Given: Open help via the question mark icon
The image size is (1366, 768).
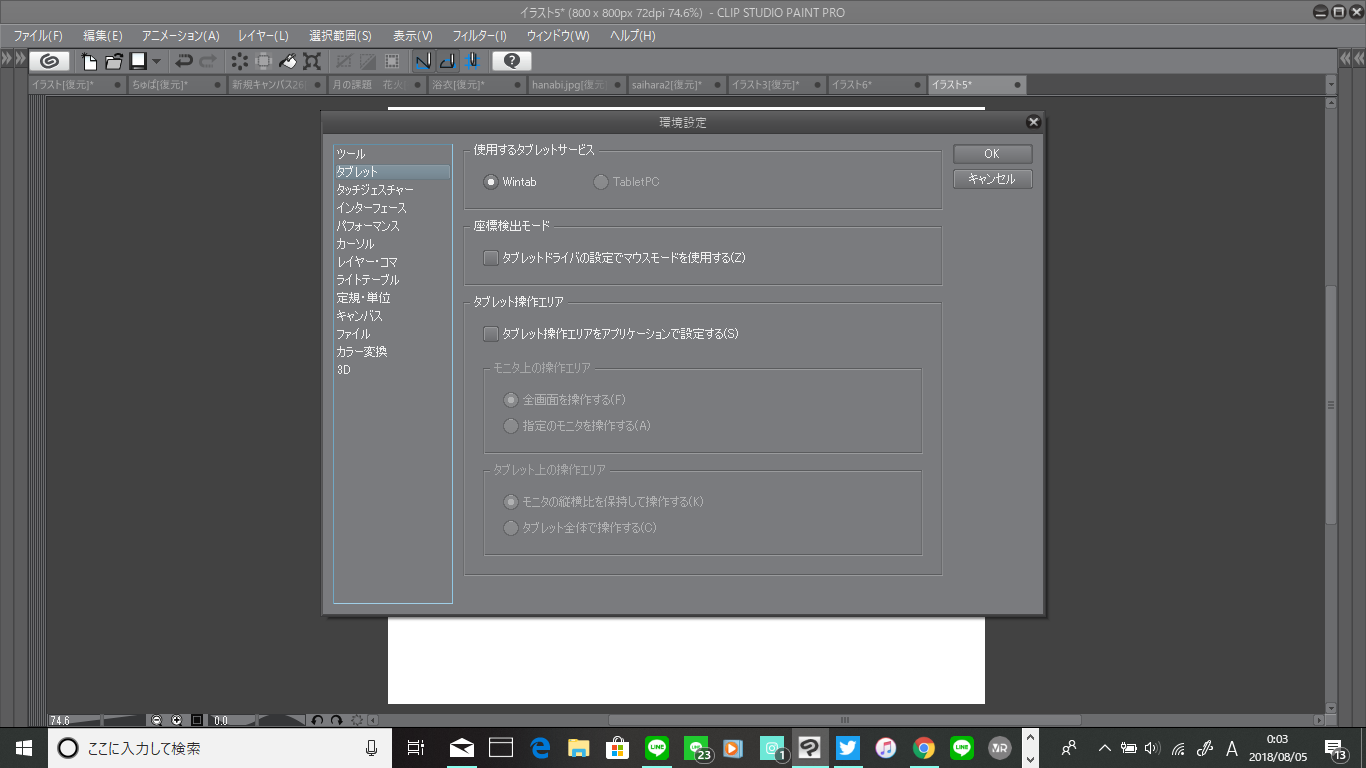Looking at the screenshot, I should pyautogui.click(x=511, y=61).
